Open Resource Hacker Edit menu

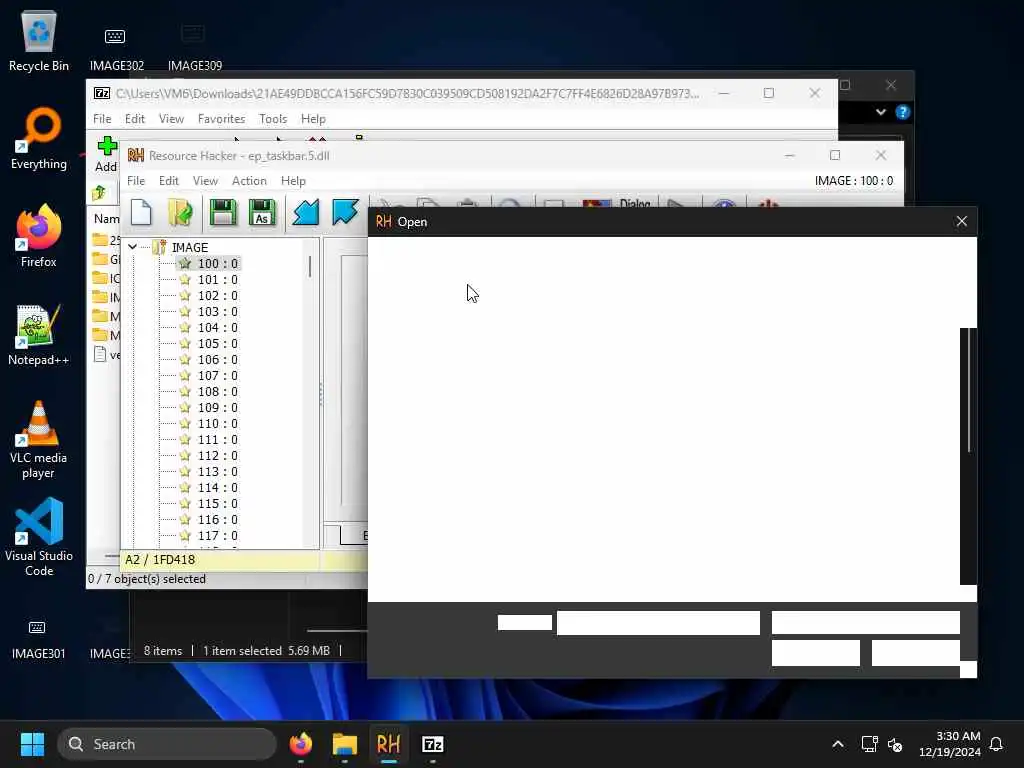tap(168, 181)
